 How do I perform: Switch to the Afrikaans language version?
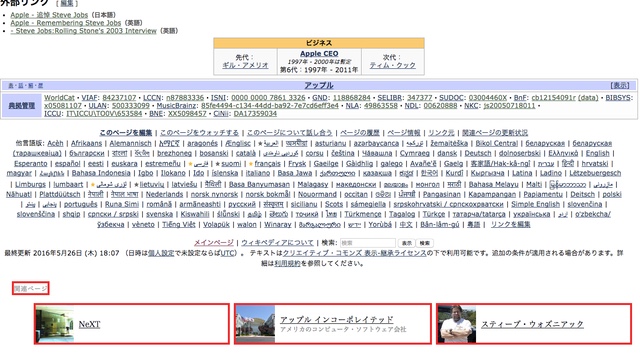(x=87, y=143)
